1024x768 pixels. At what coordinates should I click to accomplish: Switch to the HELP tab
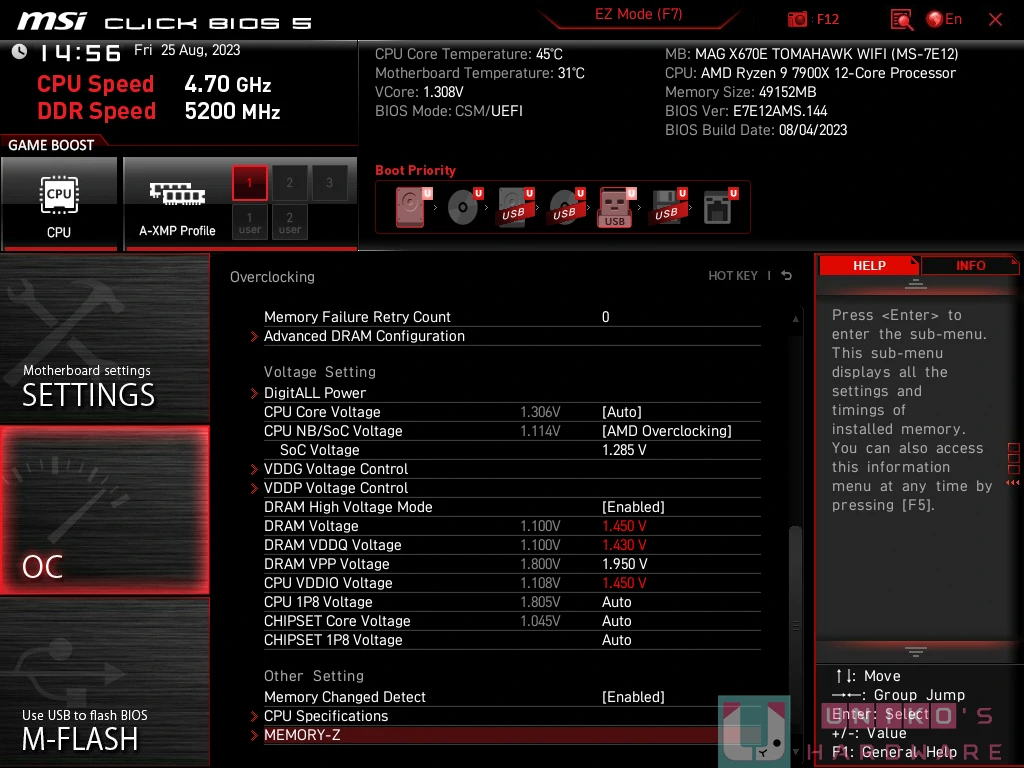[869, 266]
